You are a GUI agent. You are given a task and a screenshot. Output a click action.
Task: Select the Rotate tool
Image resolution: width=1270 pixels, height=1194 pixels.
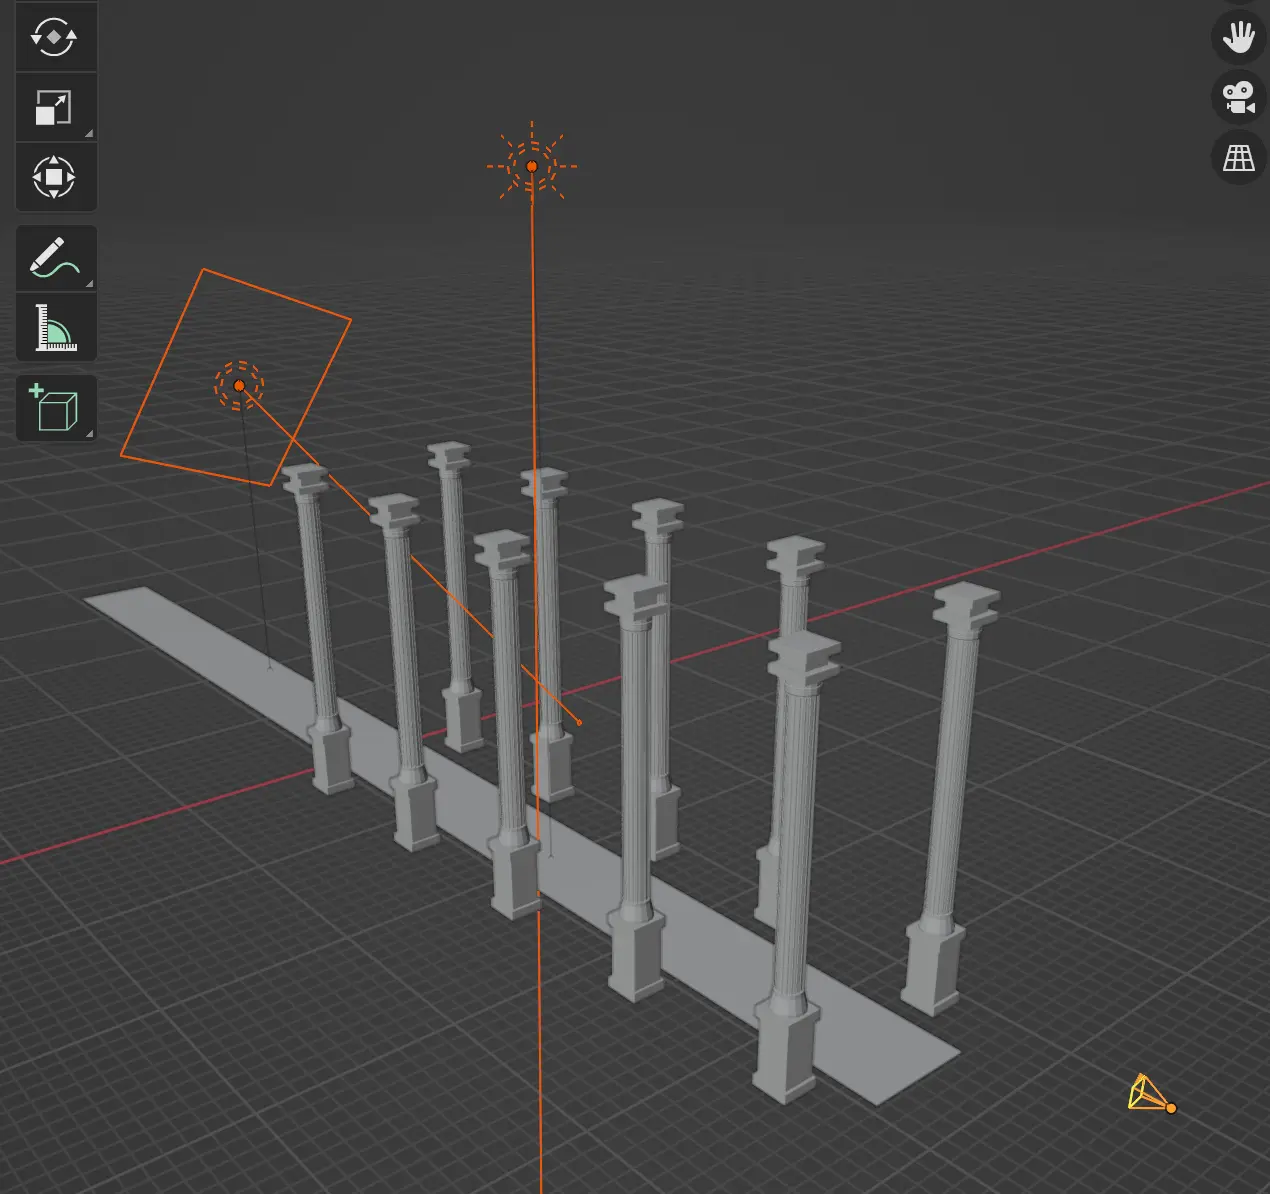click(55, 37)
